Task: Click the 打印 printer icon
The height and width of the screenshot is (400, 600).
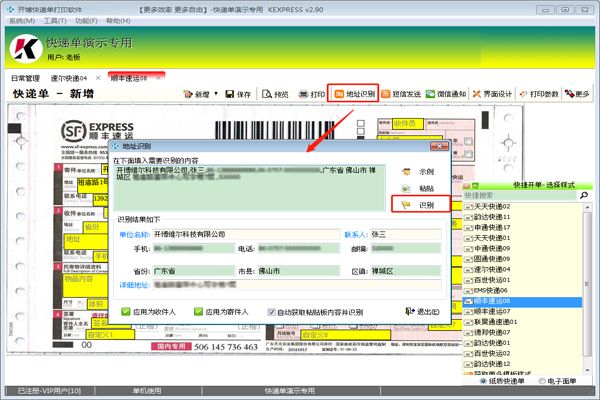Action: (303, 94)
